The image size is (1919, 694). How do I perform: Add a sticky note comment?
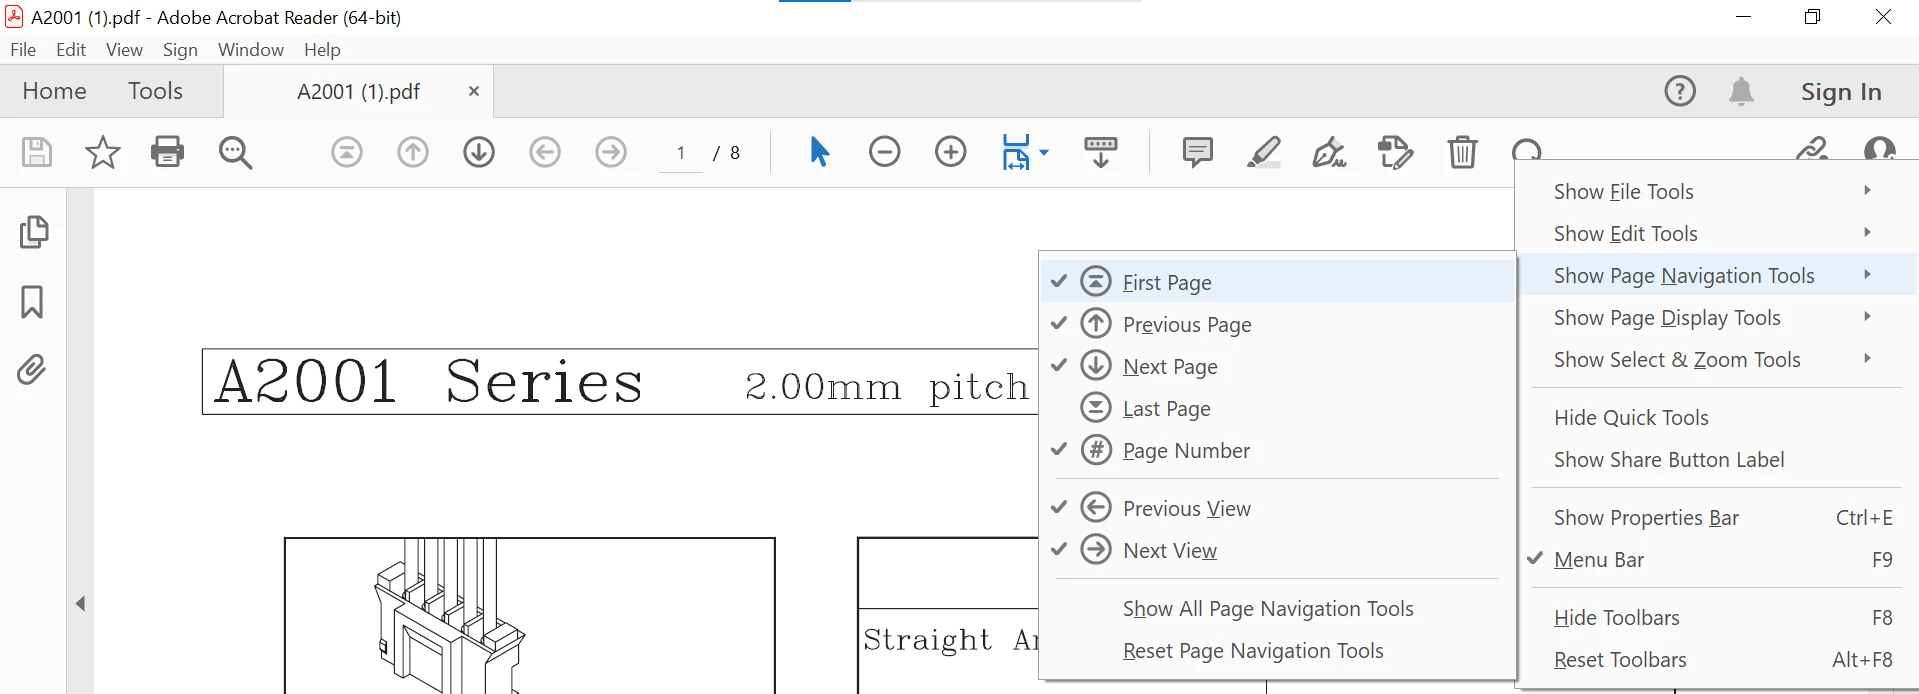pyautogui.click(x=1197, y=152)
